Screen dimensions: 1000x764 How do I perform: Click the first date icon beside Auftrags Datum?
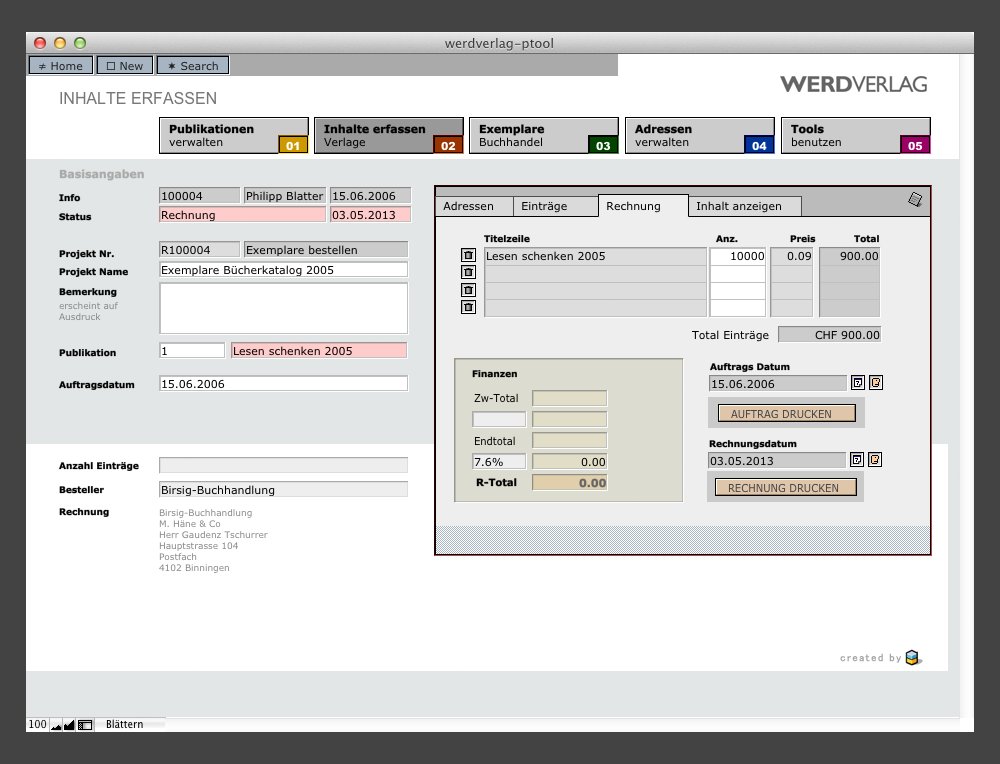[x=857, y=383]
